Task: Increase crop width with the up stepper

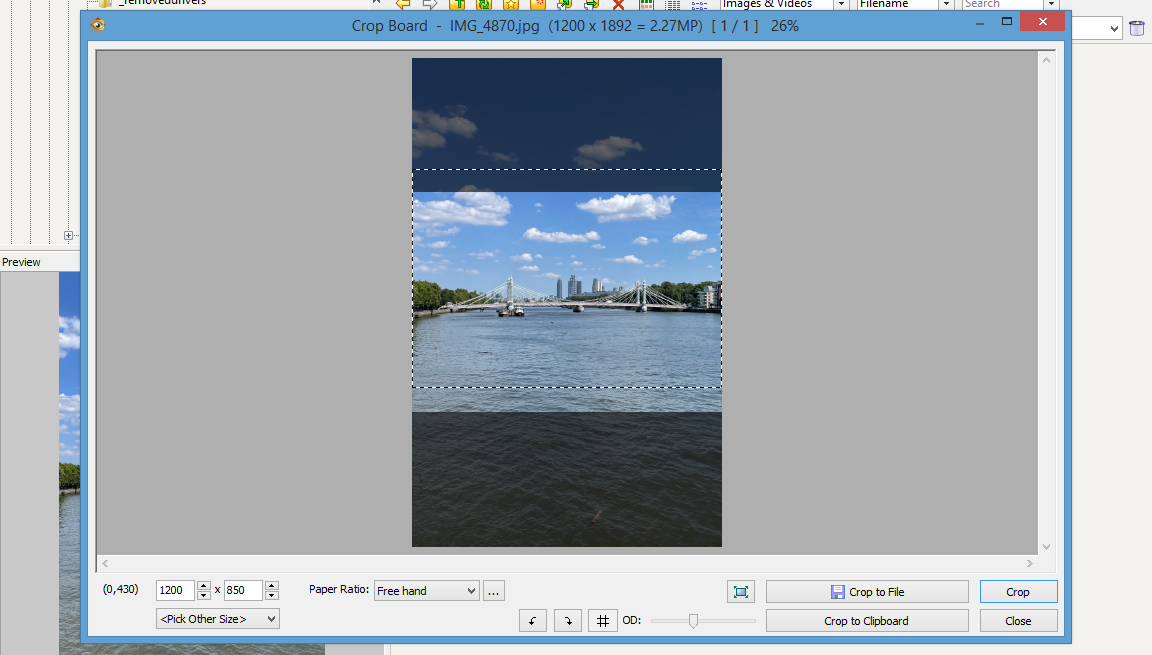Action: [204, 586]
